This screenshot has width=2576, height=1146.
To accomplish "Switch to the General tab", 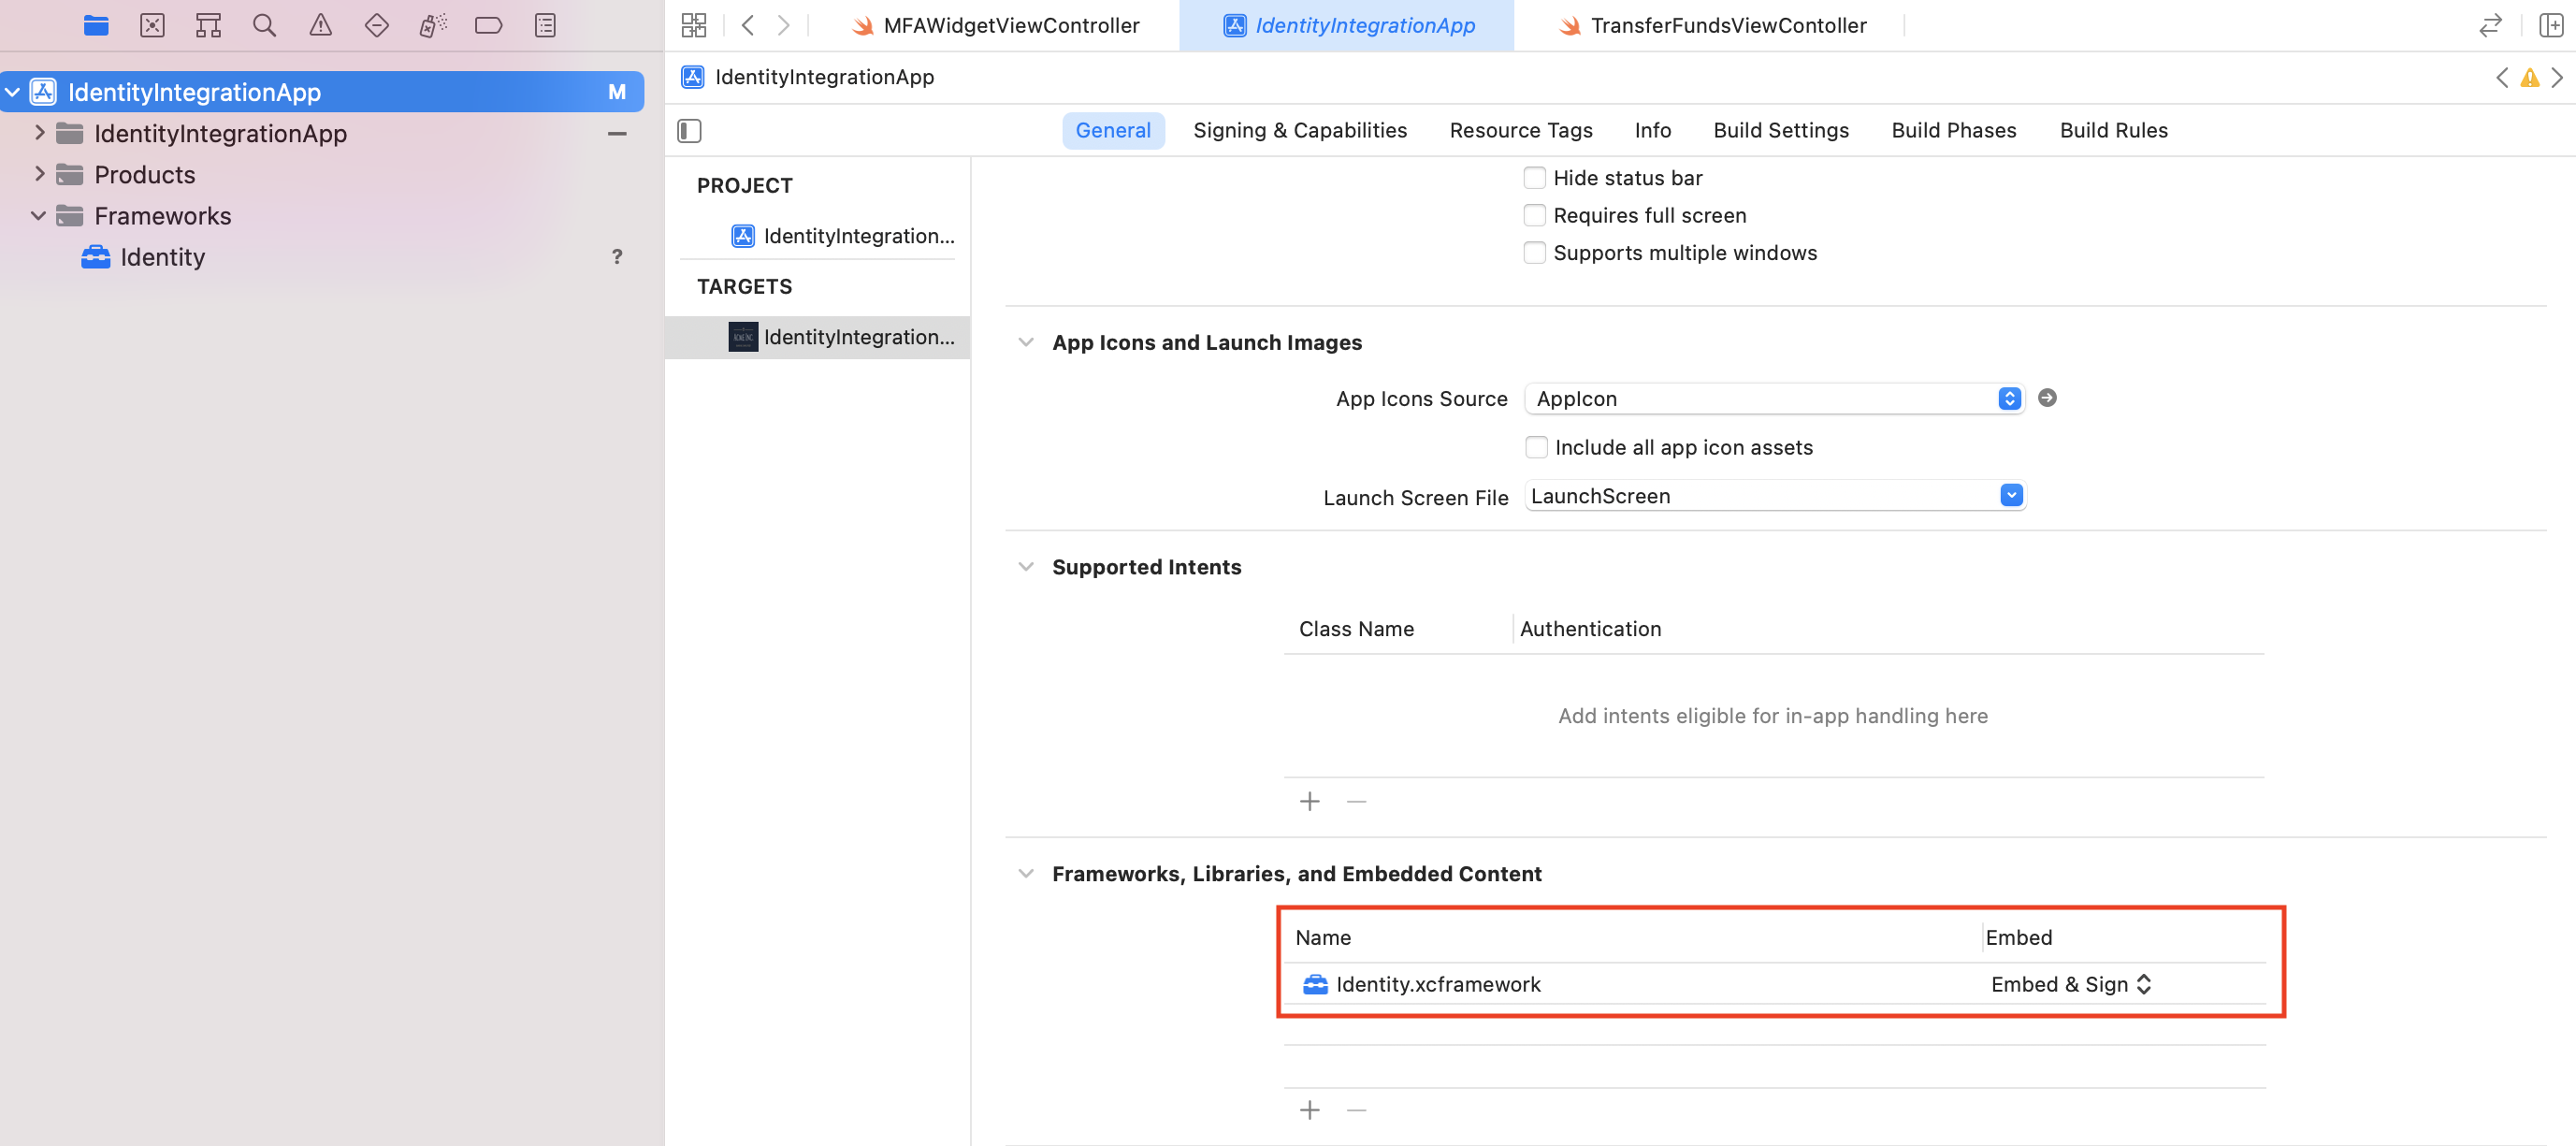I will [1113, 130].
